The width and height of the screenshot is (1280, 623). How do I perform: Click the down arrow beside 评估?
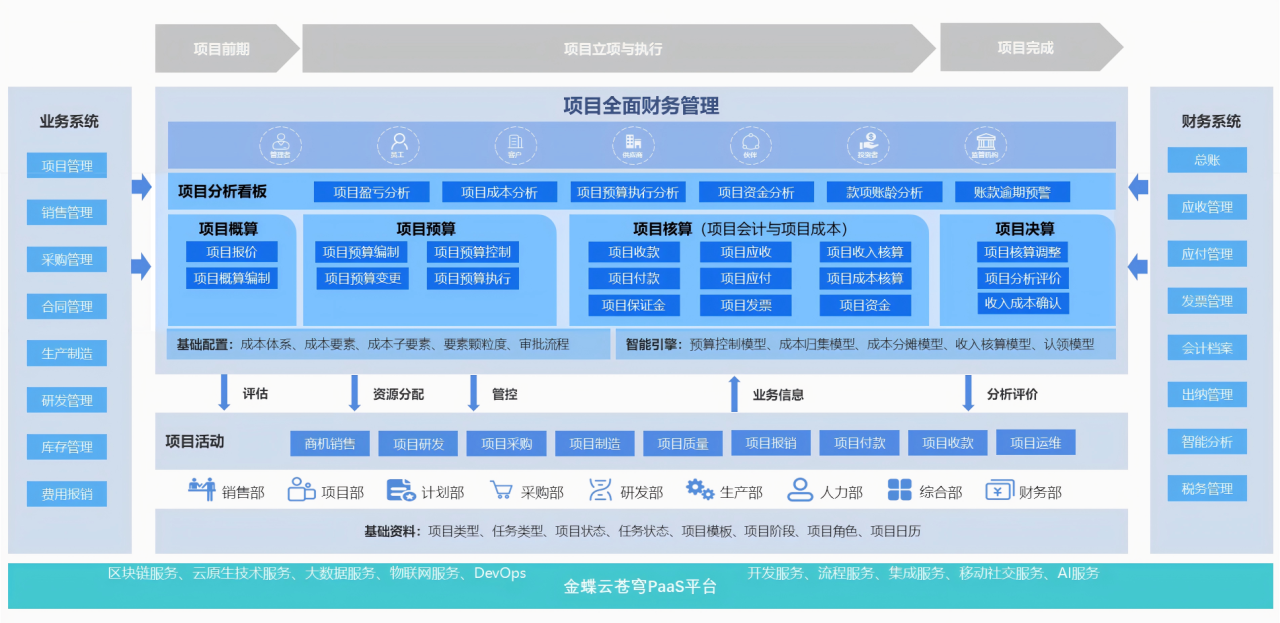224,393
